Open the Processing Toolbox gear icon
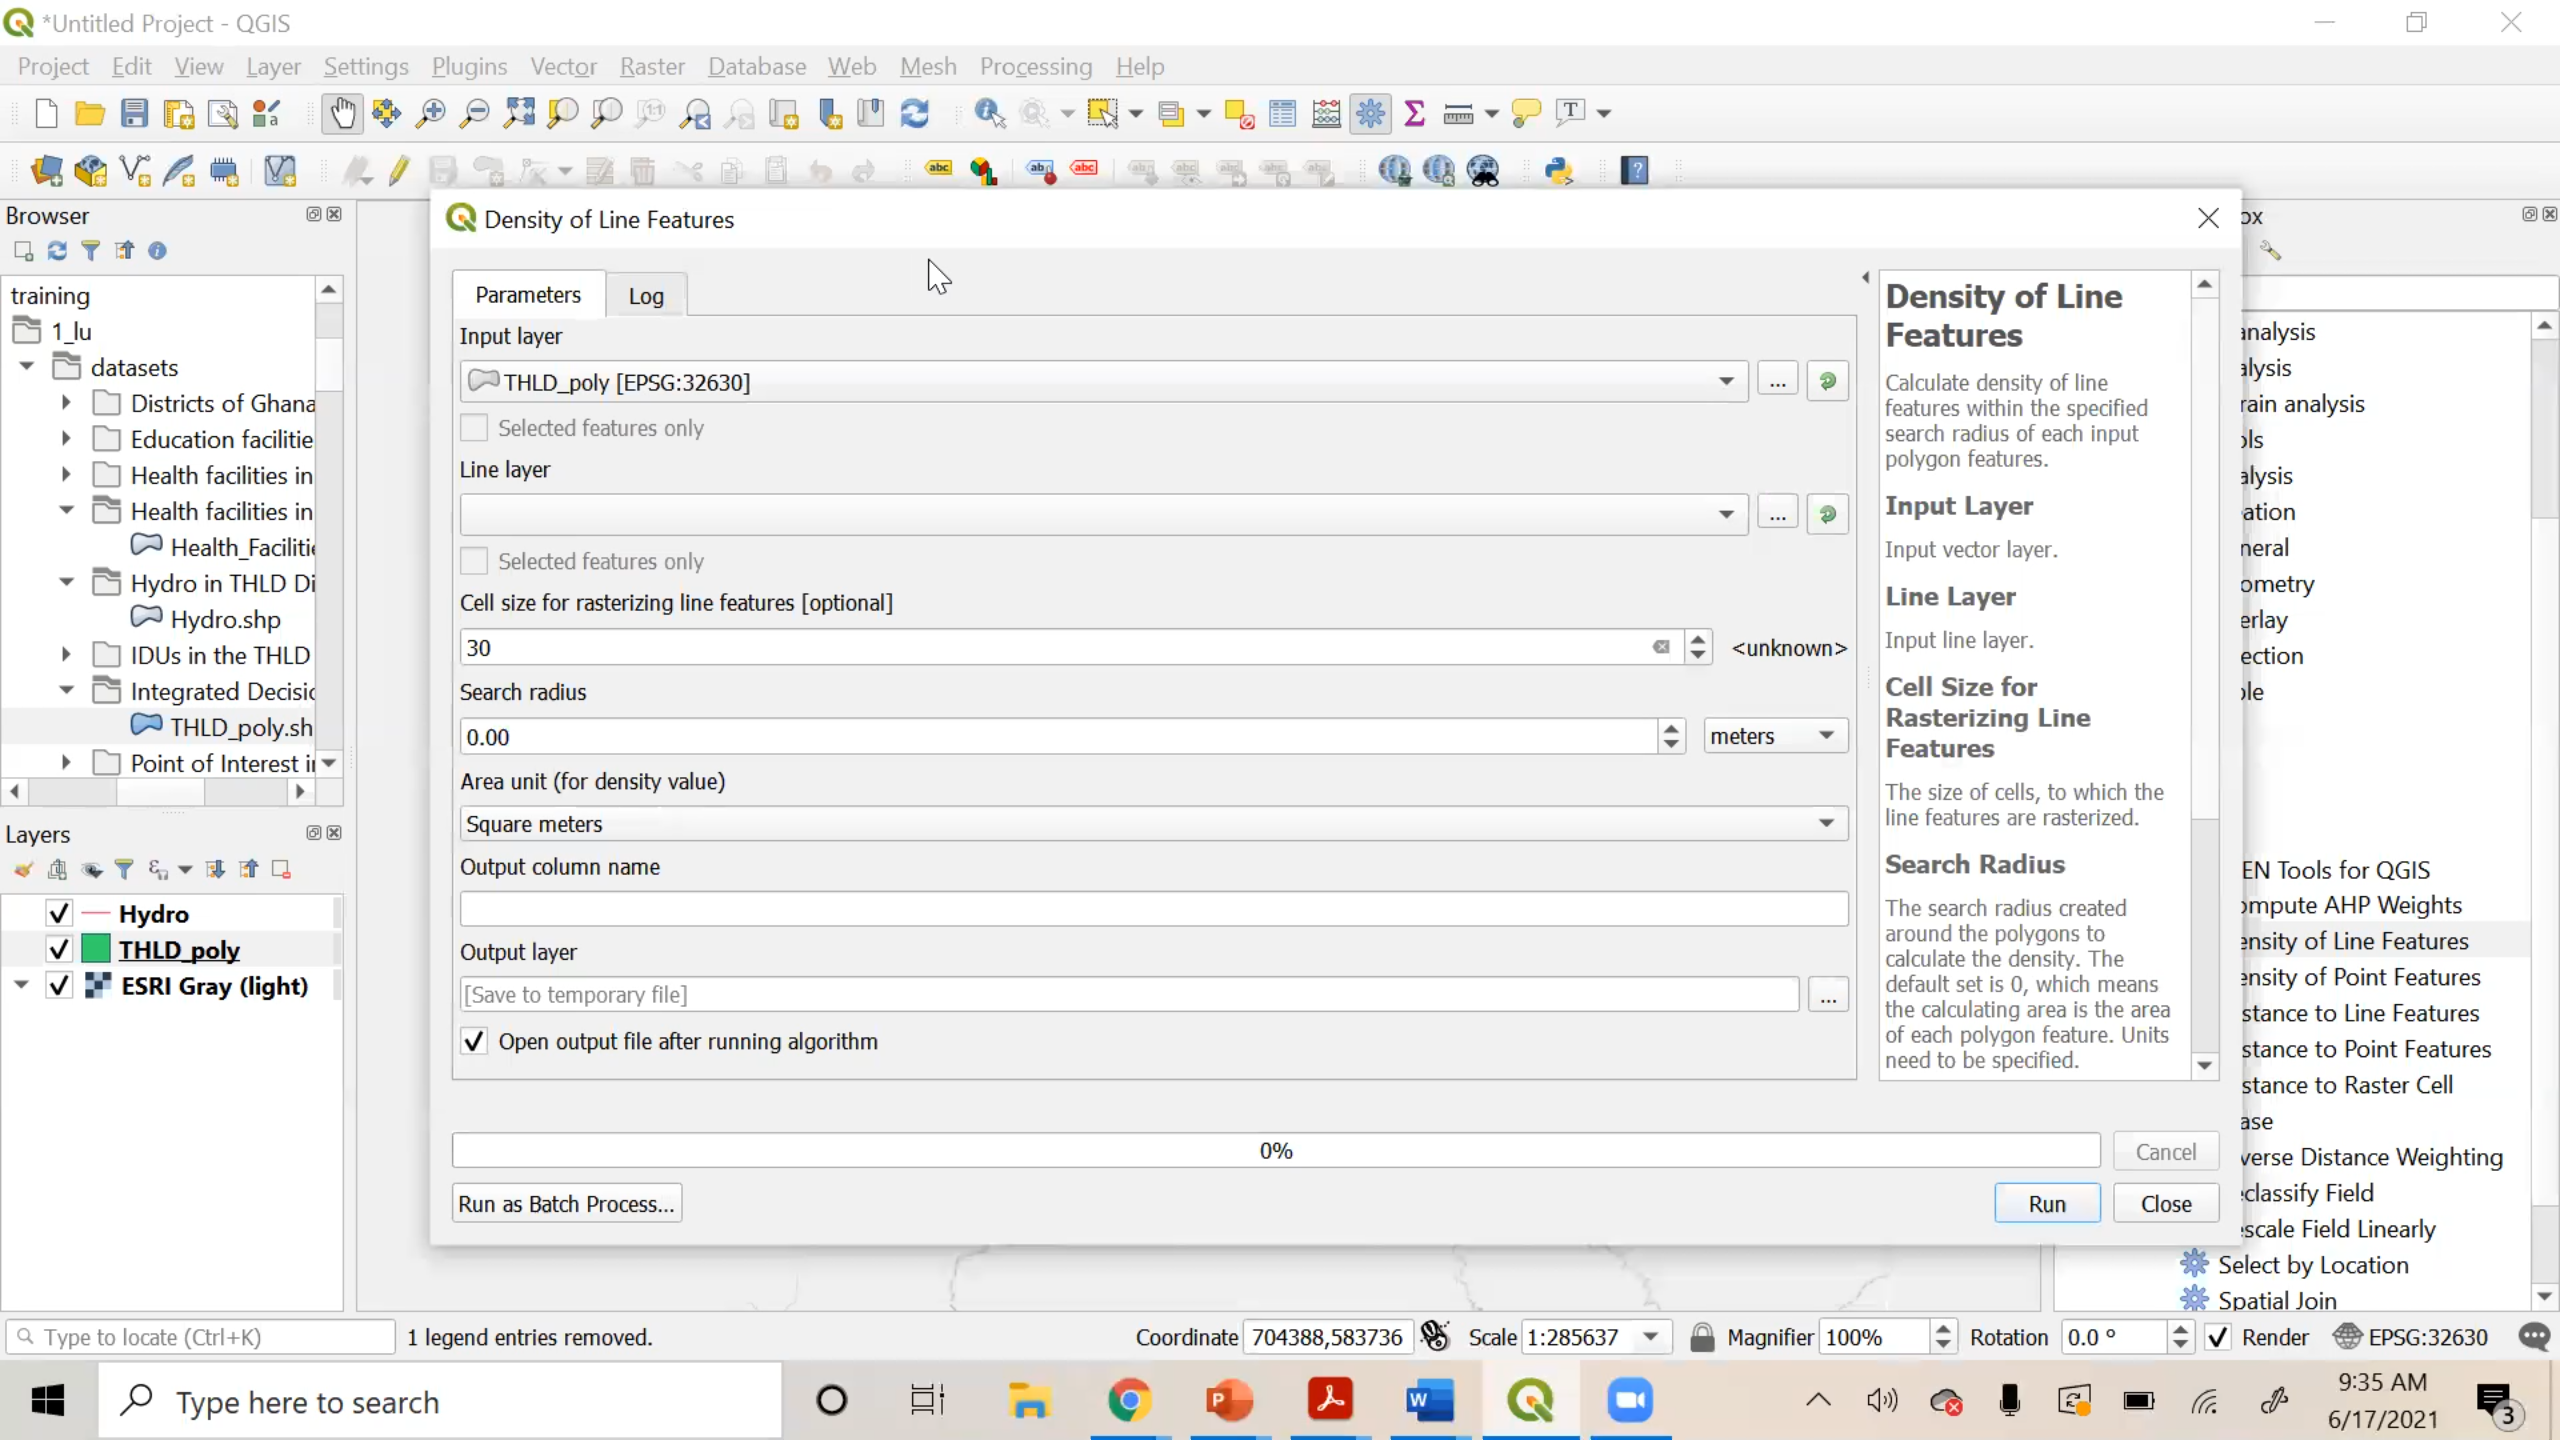Screen dimensions: 2560x1440 (x=1370, y=113)
